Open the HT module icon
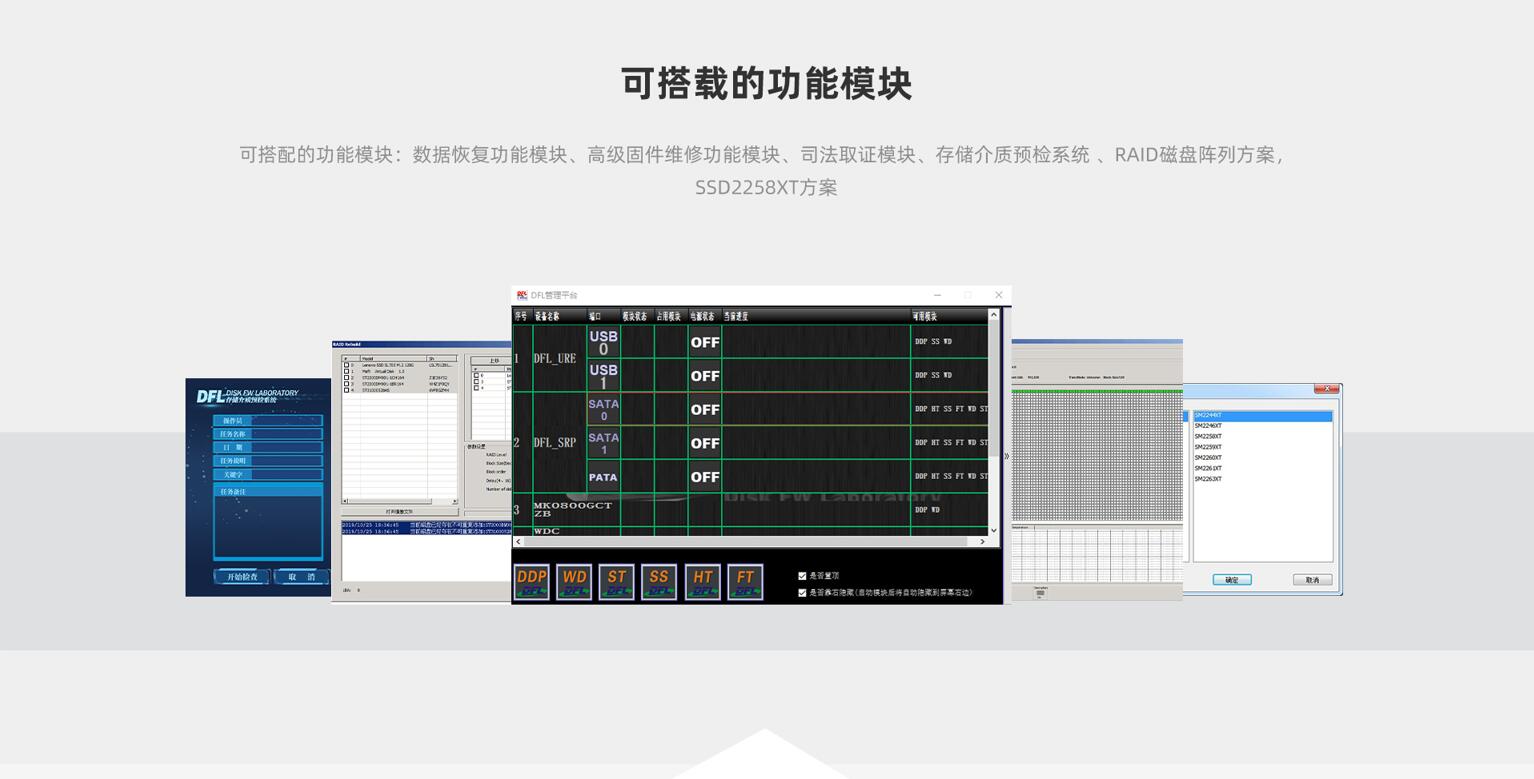Viewport: 1534px width, 779px height. [702, 582]
